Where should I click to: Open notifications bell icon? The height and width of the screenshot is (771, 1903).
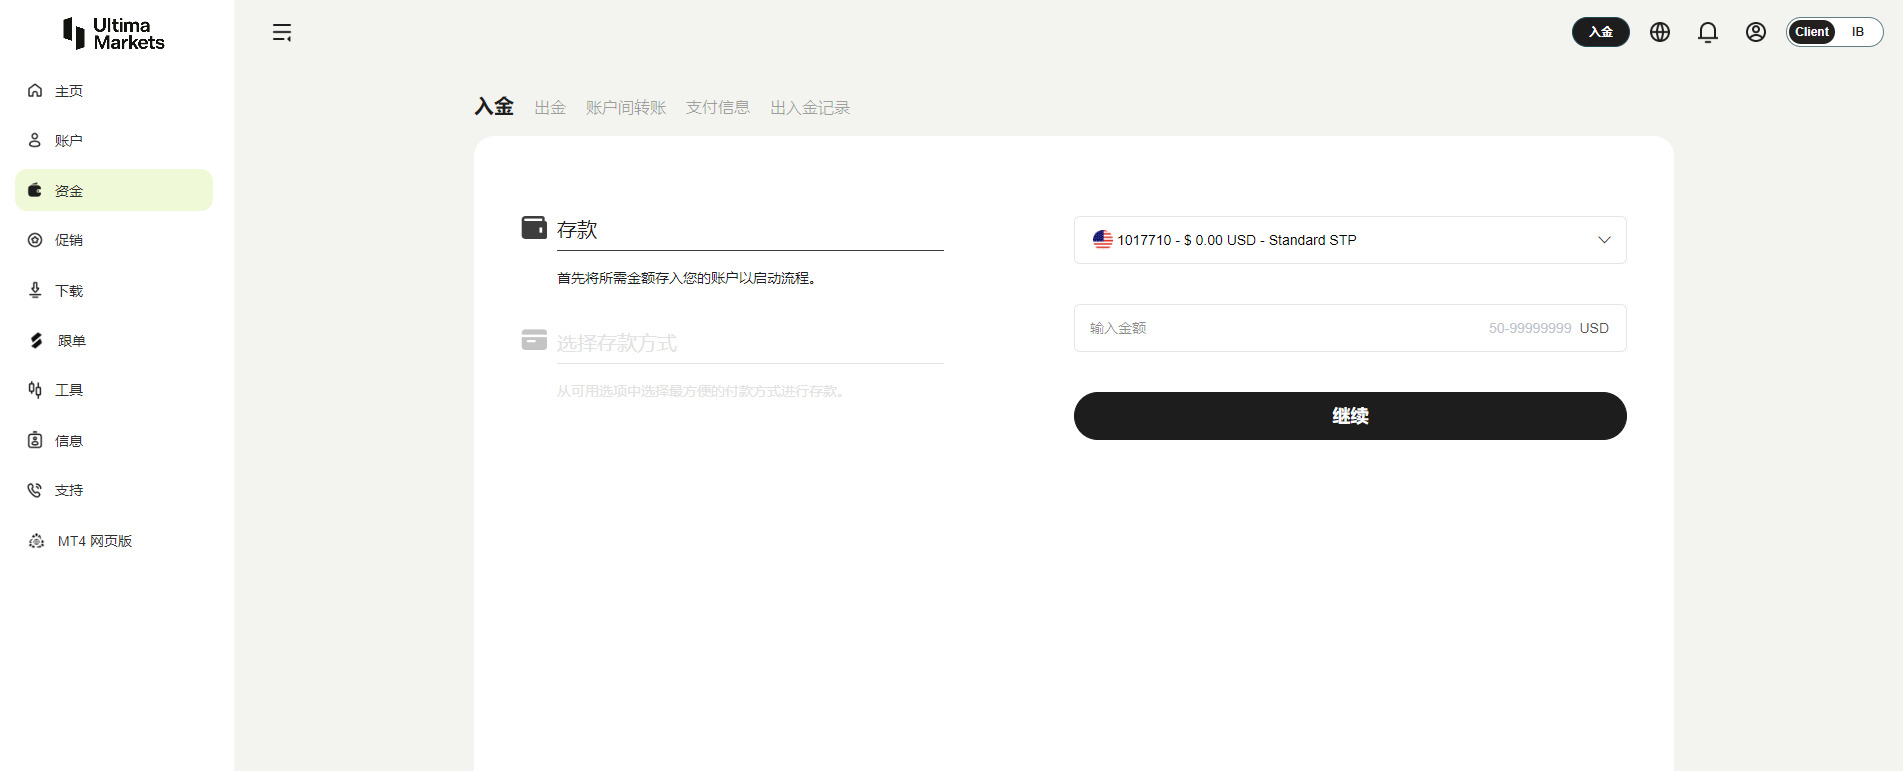pos(1708,32)
